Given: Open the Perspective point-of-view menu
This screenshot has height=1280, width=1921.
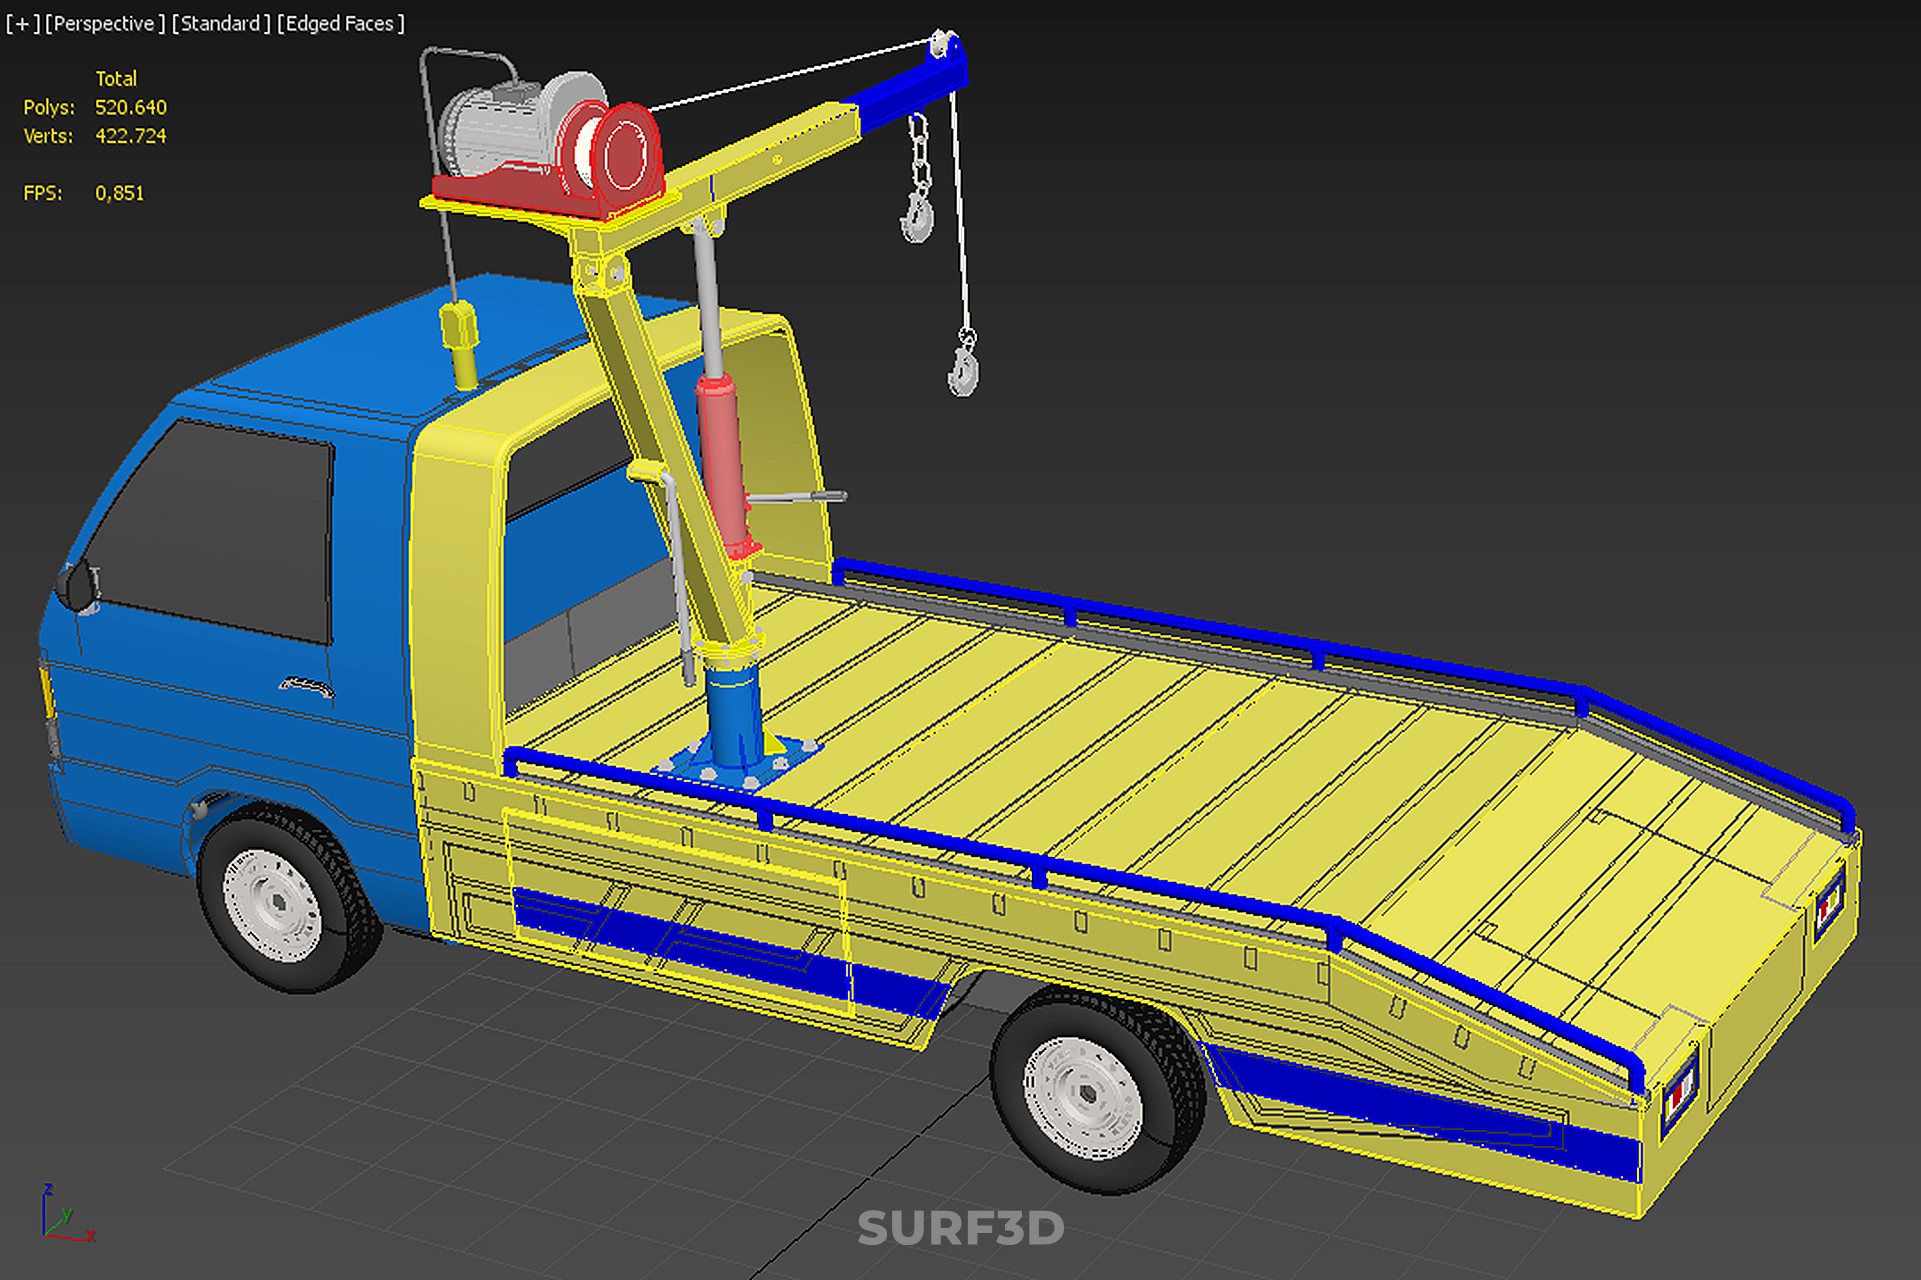Looking at the screenshot, I should [x=104, y=23].
